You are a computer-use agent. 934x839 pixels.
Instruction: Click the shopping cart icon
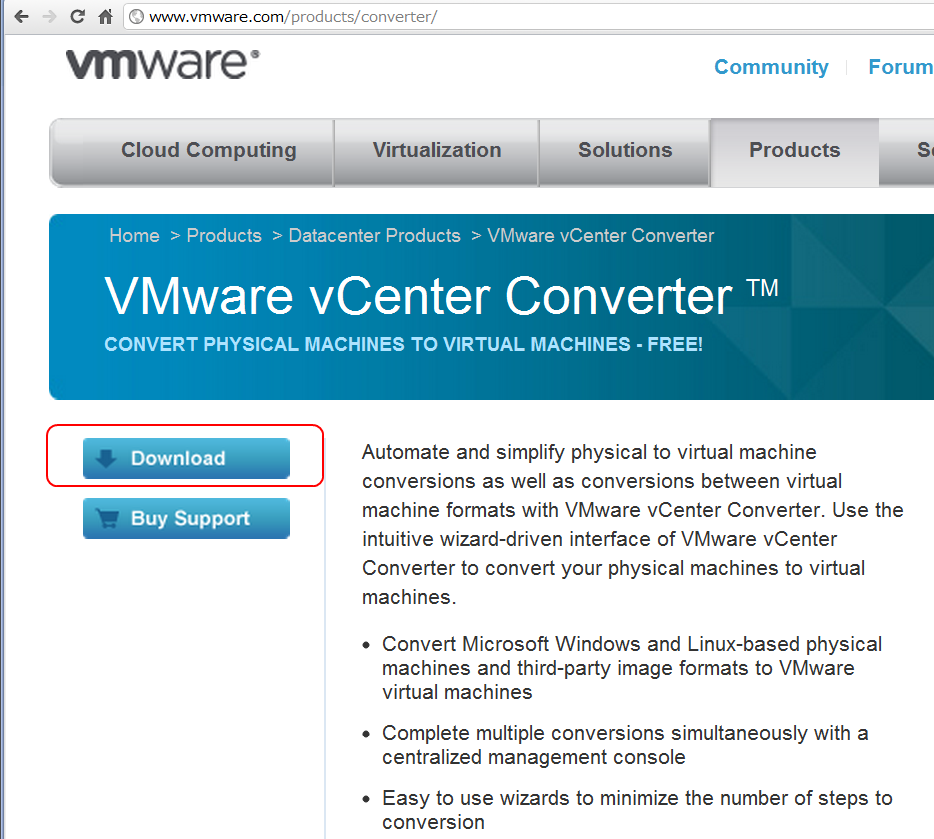(108, 518)
